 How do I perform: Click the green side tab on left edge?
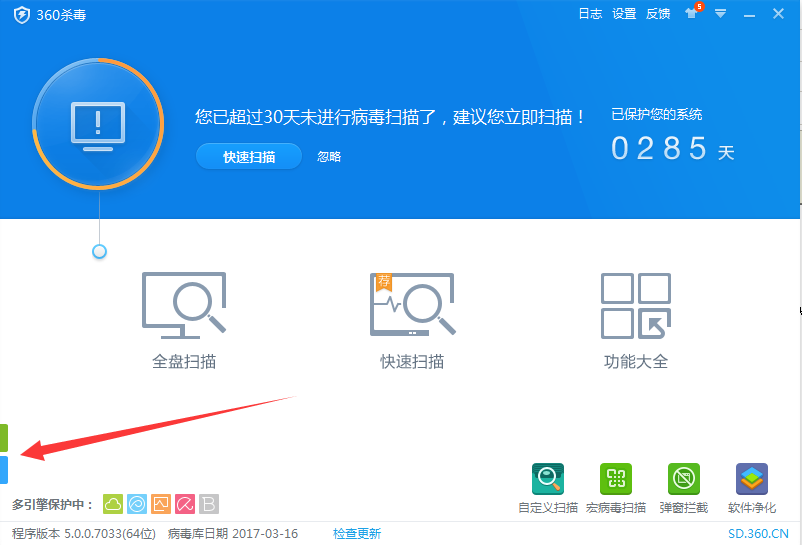[x=4, y=438]
